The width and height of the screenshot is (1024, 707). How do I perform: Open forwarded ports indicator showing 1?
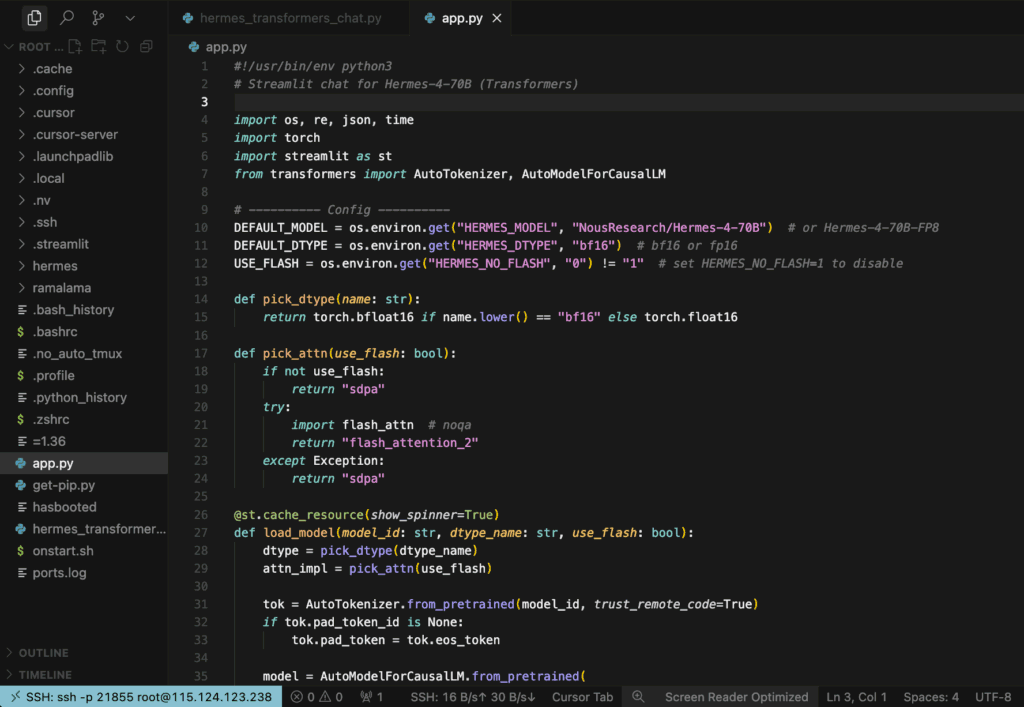372,697
